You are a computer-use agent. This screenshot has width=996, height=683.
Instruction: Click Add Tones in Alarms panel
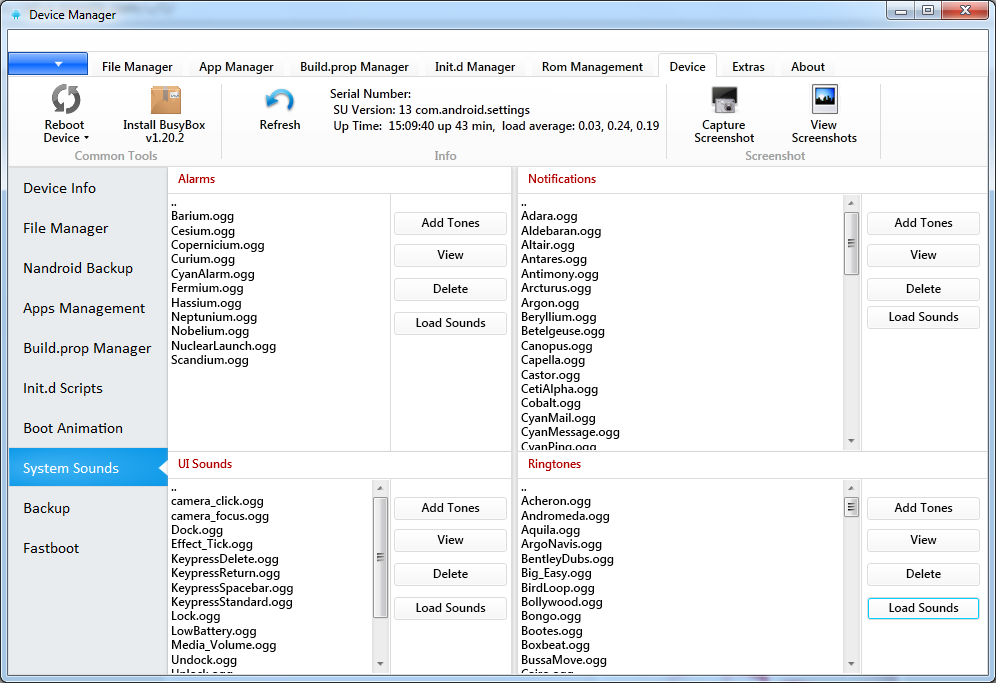coord(450,223)
